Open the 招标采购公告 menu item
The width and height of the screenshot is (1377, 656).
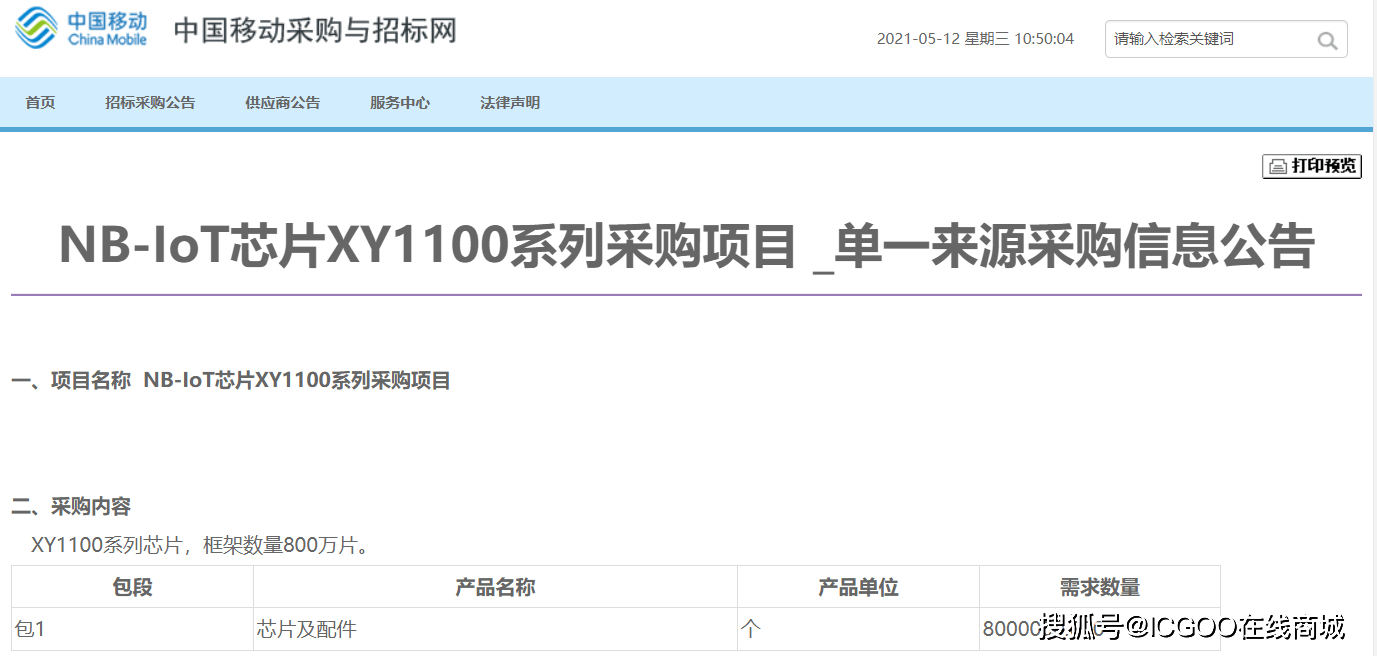pyautogui.click(x=150, y=103)
